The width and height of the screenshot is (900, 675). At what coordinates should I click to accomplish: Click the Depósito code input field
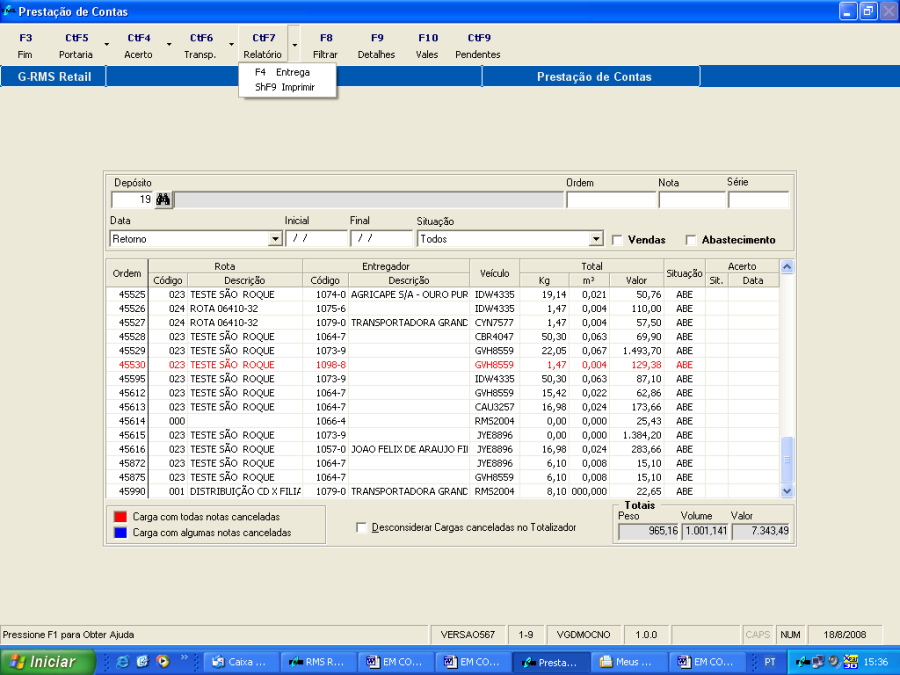point(132,200)
